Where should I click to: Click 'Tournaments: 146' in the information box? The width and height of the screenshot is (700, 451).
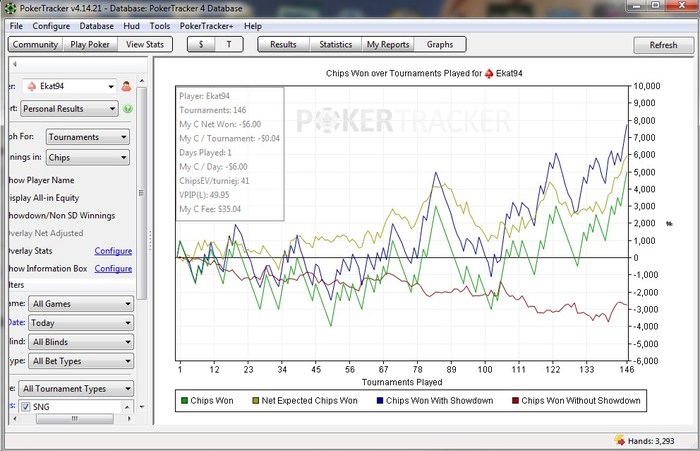click(x=212, y=110)
